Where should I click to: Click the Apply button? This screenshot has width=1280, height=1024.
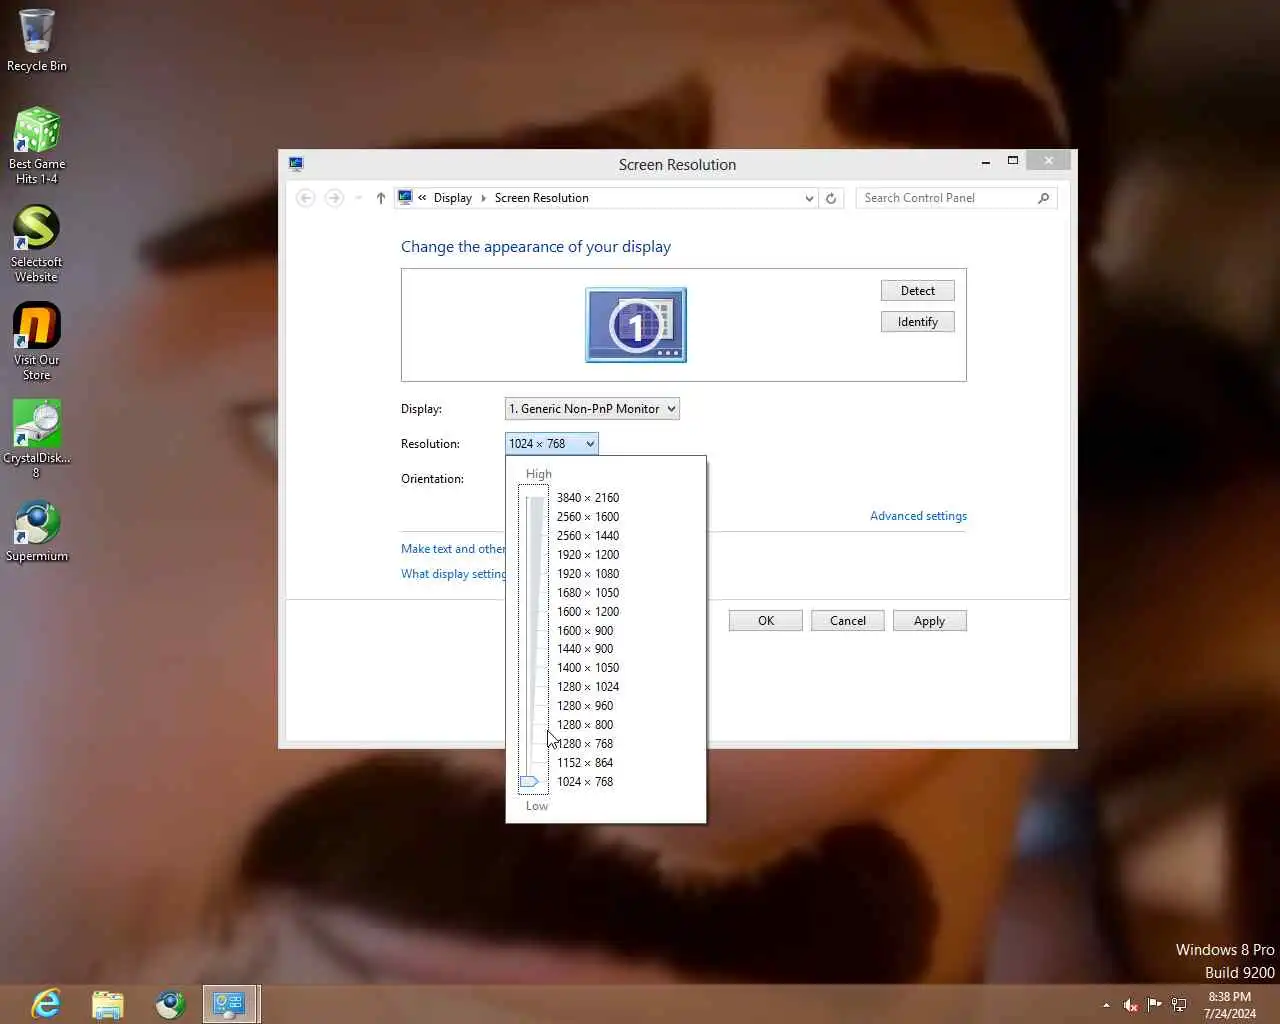[x=930, y=621]
